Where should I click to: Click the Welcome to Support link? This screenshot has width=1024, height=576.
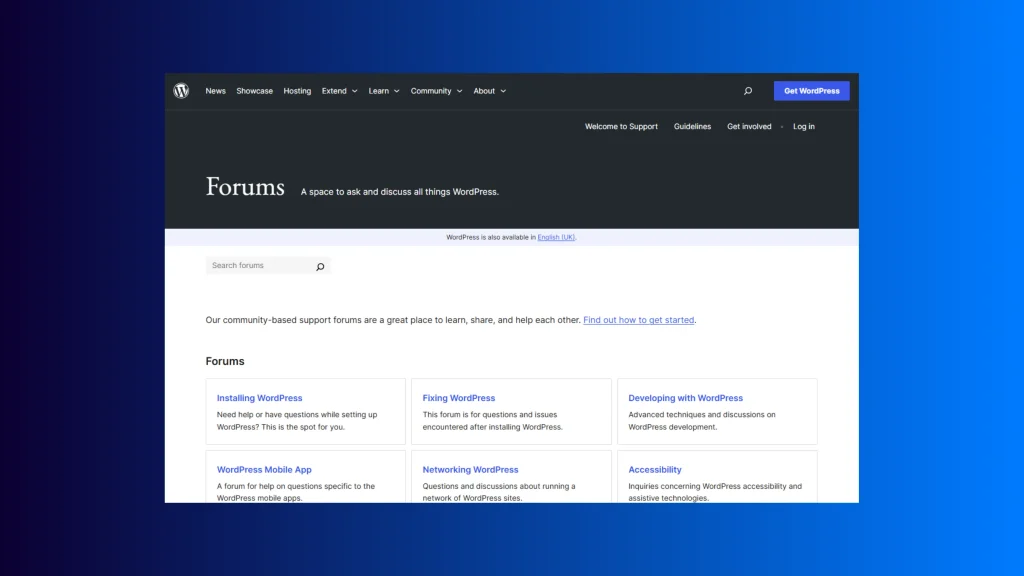pos(621,127)
